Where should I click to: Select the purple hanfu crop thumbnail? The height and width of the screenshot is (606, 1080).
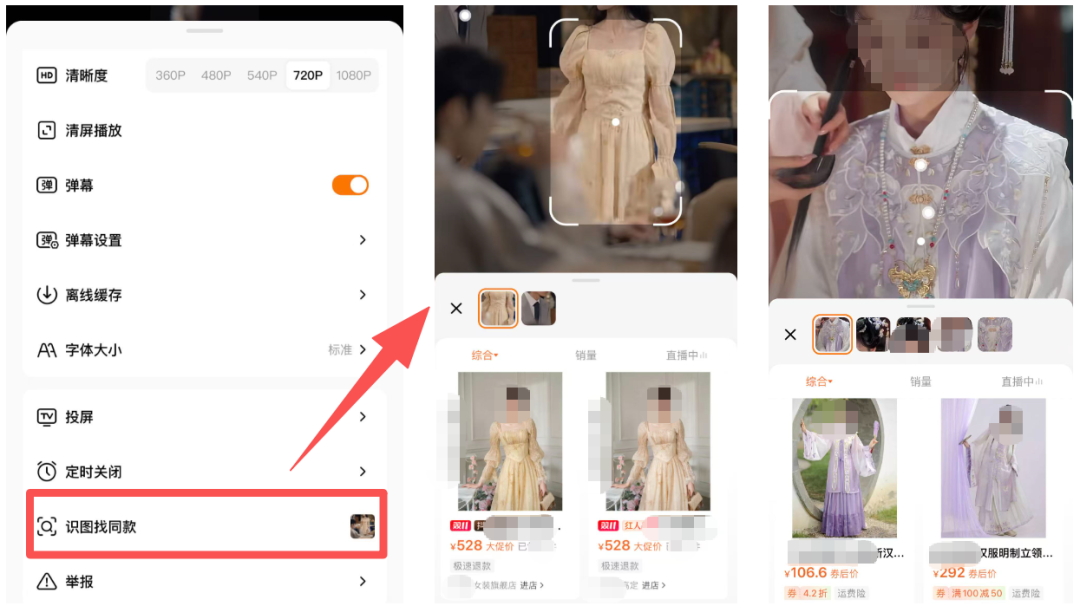(x=832, y=335)
